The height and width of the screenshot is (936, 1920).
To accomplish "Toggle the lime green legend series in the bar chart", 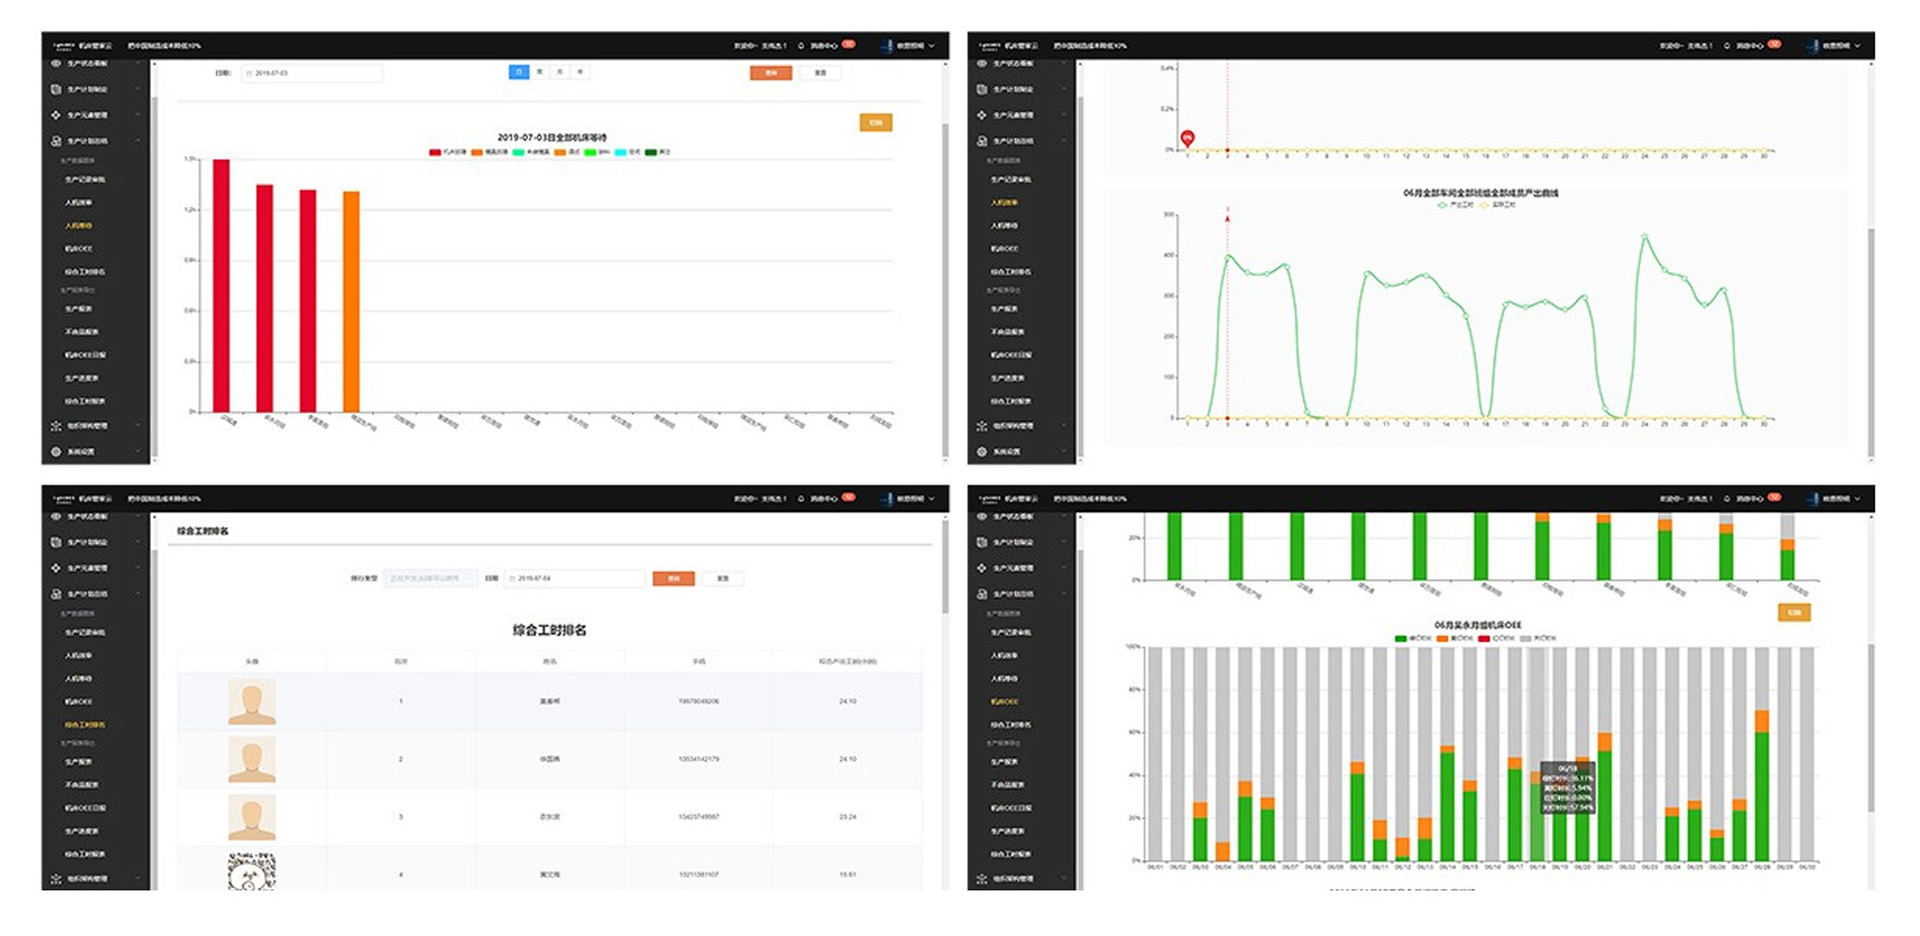I will pos(597,152).
